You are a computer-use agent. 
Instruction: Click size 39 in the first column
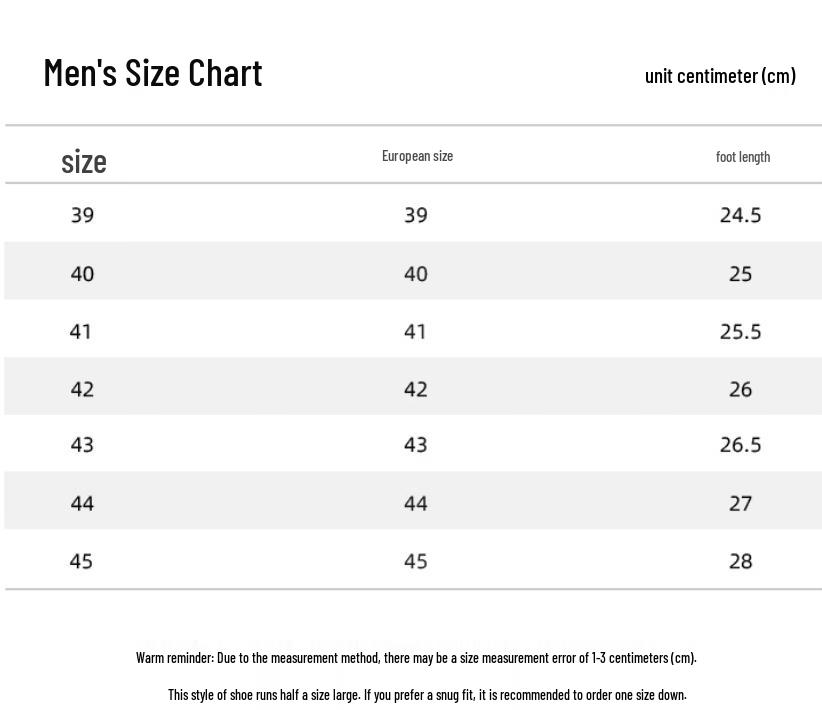click(82, 215)
